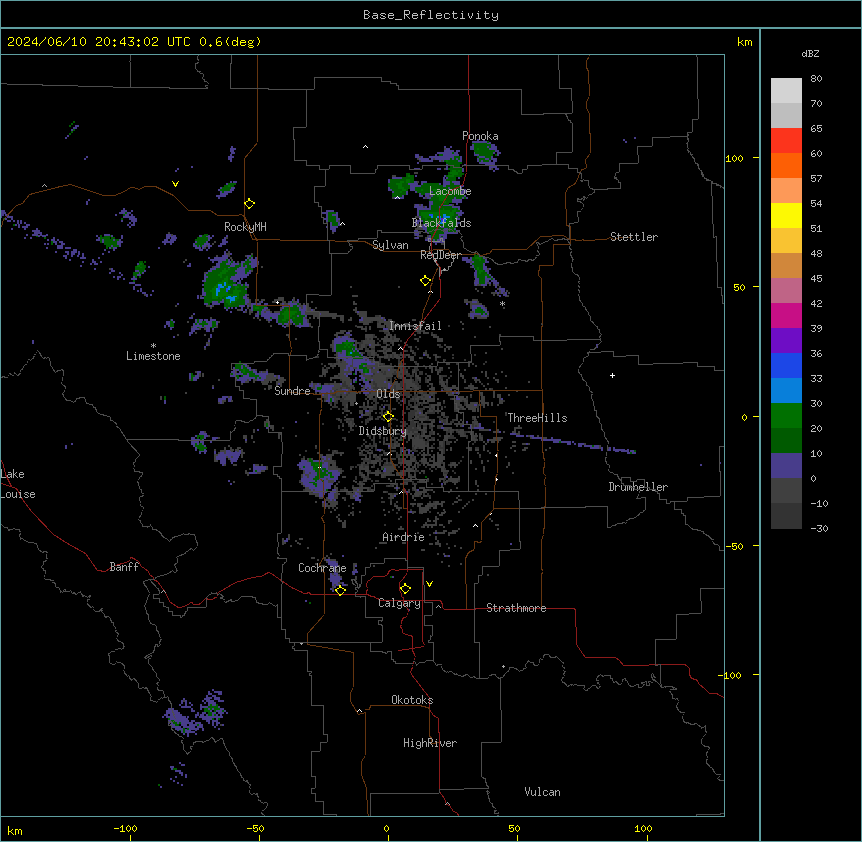The image size is (862, 842).
Task: Click the Cochrane label
Action: pos(322,568)
